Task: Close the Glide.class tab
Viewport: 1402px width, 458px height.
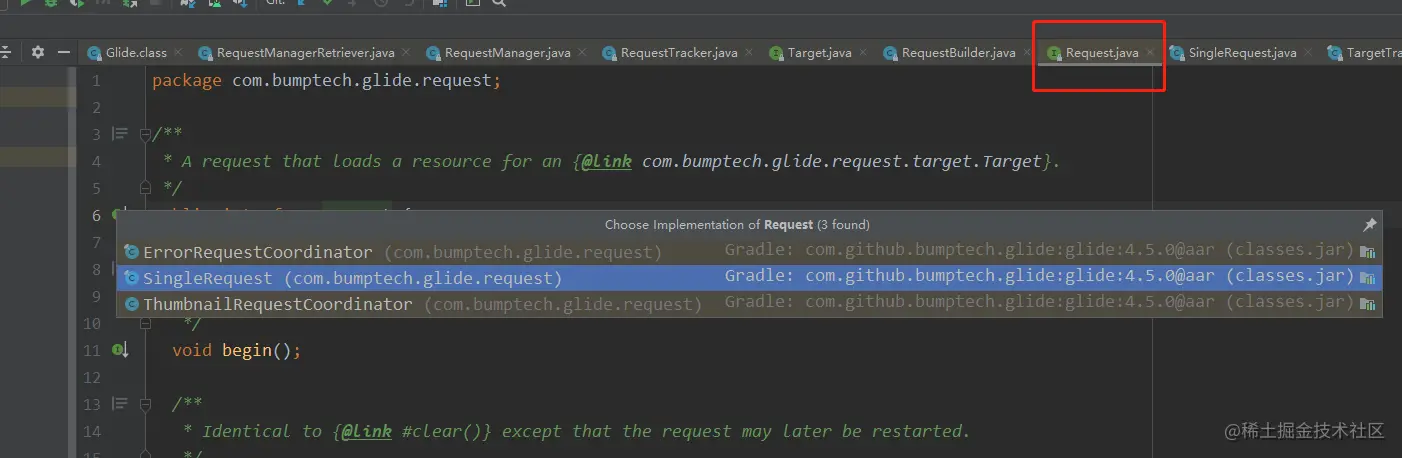Action: (178, 53)
